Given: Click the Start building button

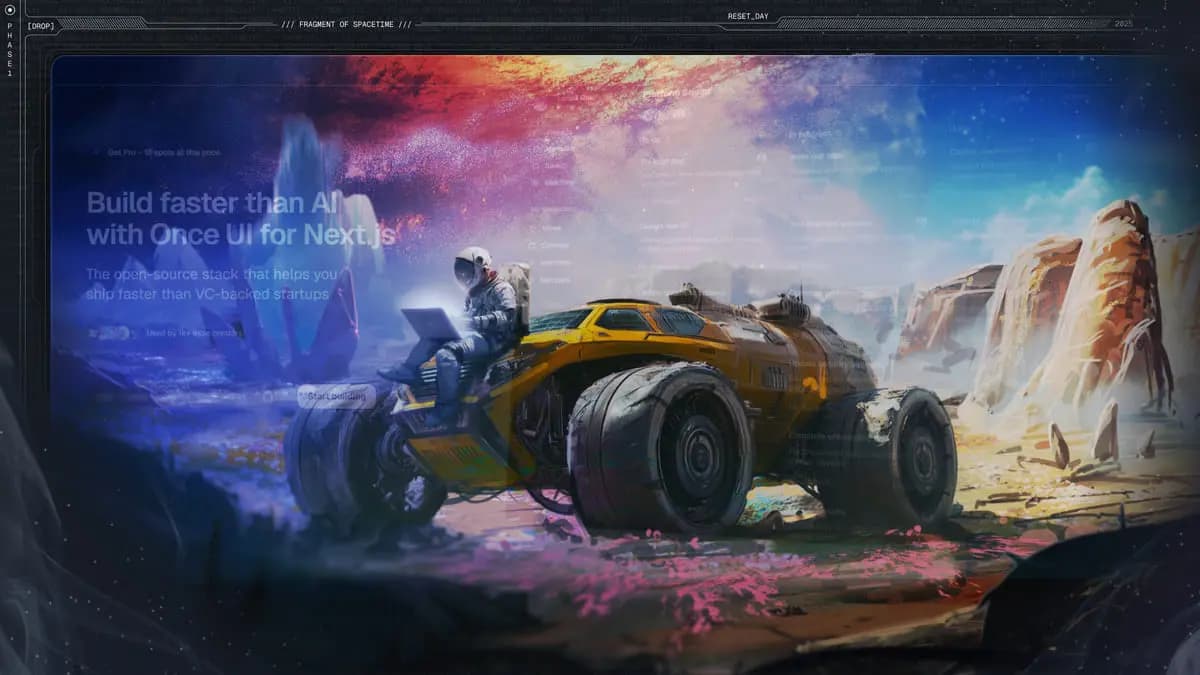Looking at the screenshot, I should tap(337, 397).
